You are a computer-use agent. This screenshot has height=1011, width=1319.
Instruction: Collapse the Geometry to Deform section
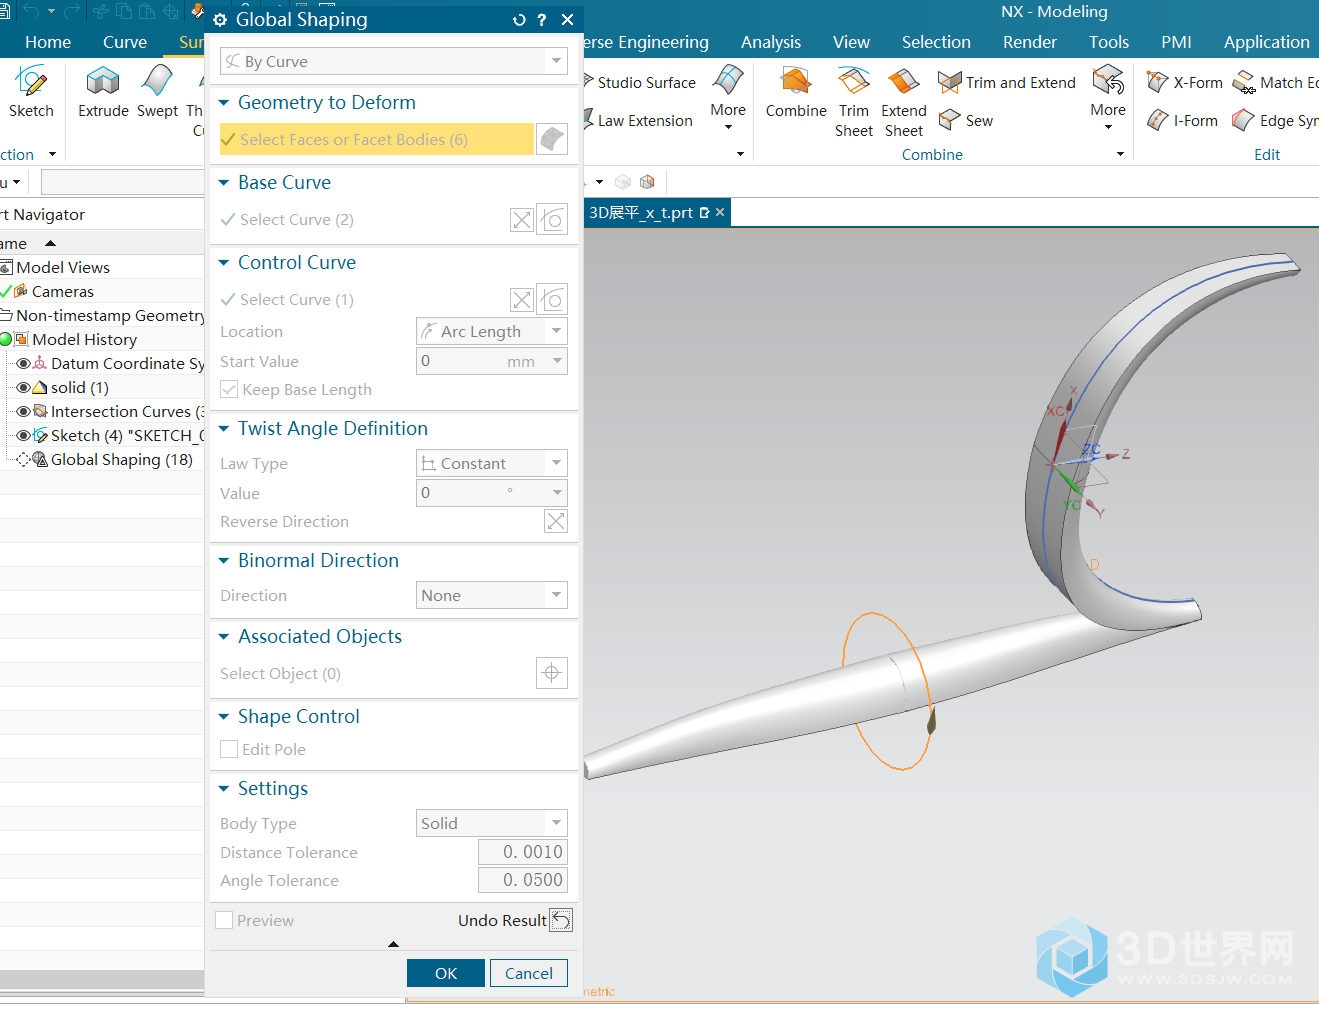coord(224,103)
